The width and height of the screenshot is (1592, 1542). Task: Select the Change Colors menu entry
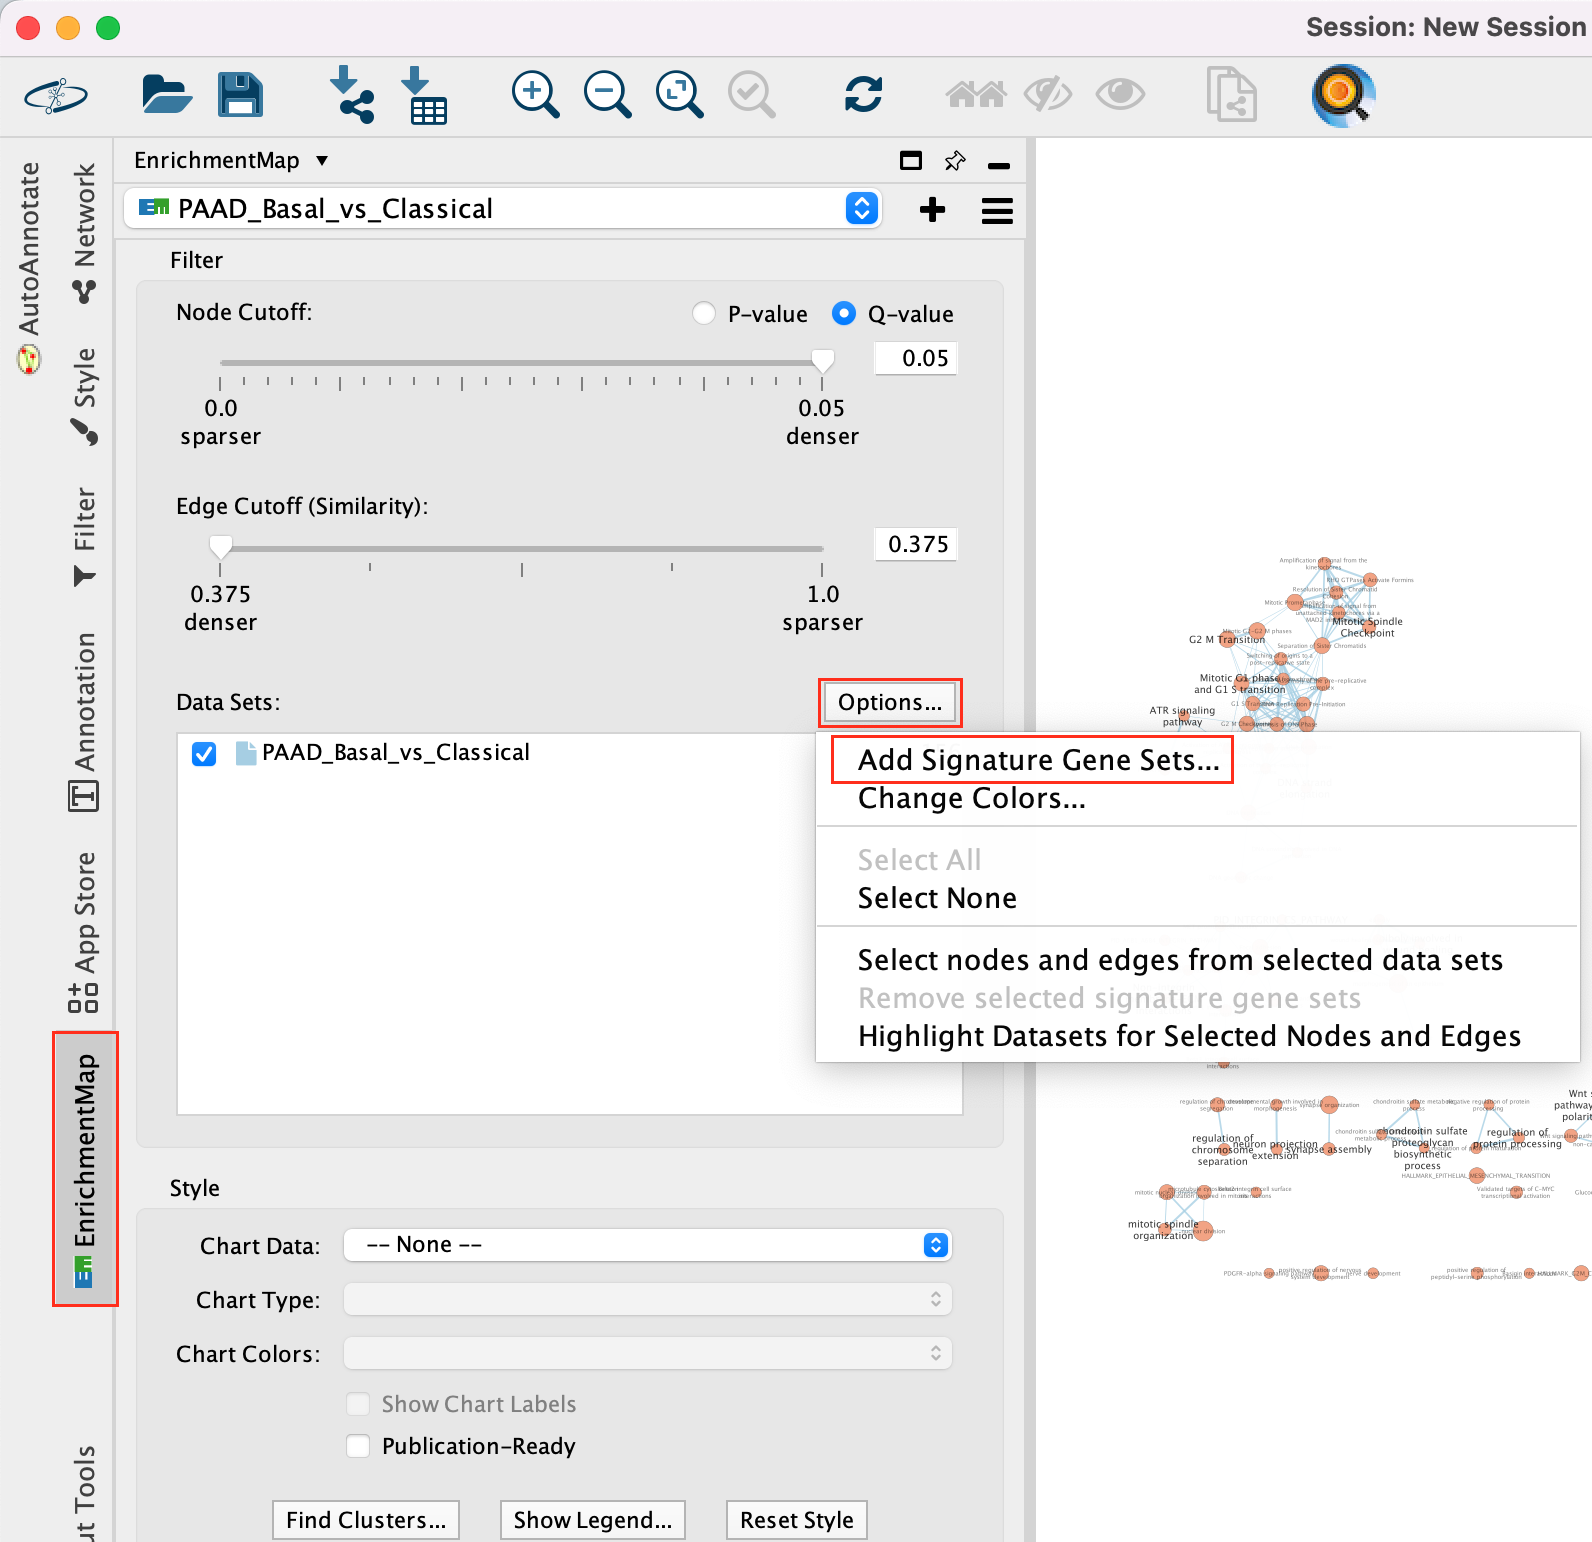coord(971,799)
